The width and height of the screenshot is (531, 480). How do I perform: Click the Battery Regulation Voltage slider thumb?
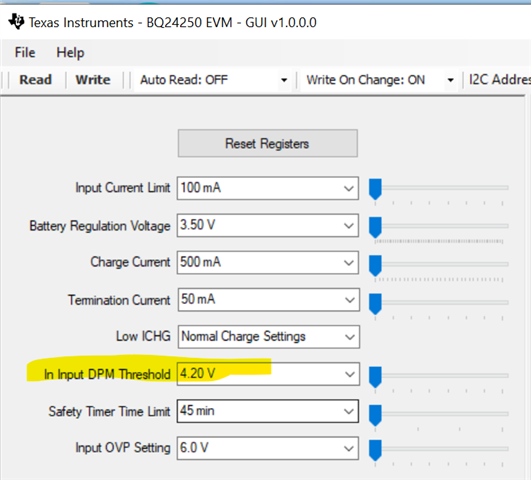click(375, 227)
